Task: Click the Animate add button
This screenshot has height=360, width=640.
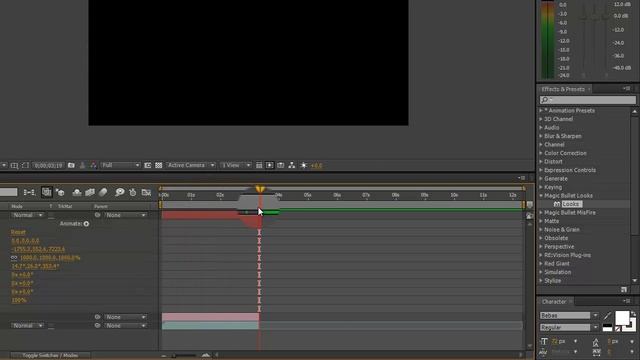Action: tap(86, 224)
